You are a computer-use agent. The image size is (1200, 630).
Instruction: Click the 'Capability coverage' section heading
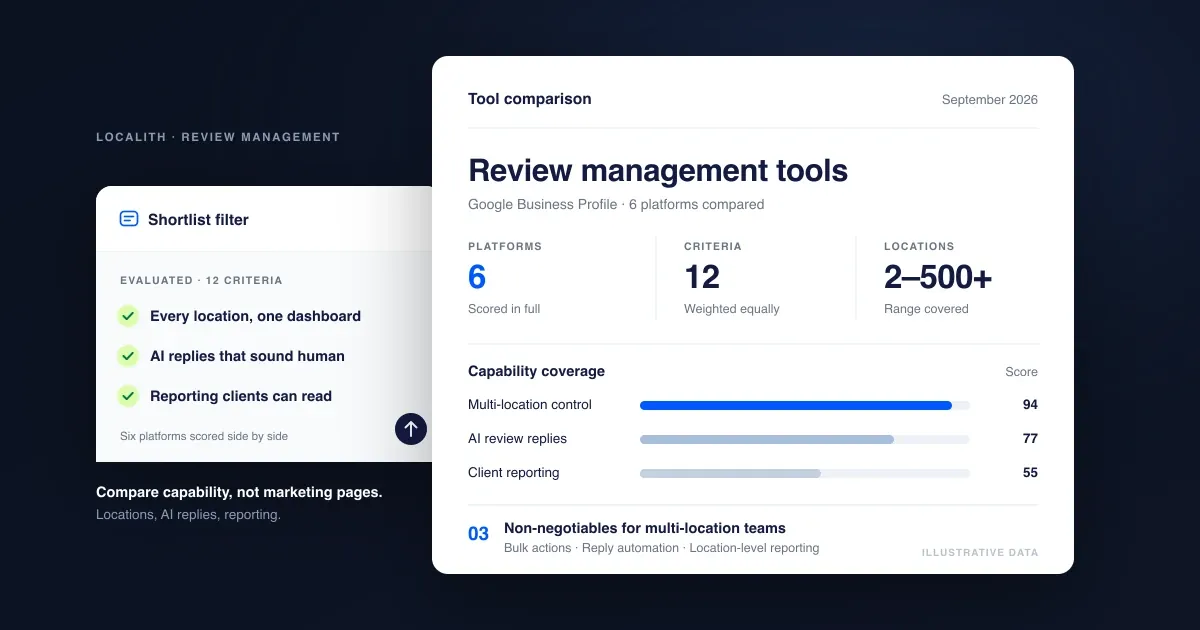[536, 371]
